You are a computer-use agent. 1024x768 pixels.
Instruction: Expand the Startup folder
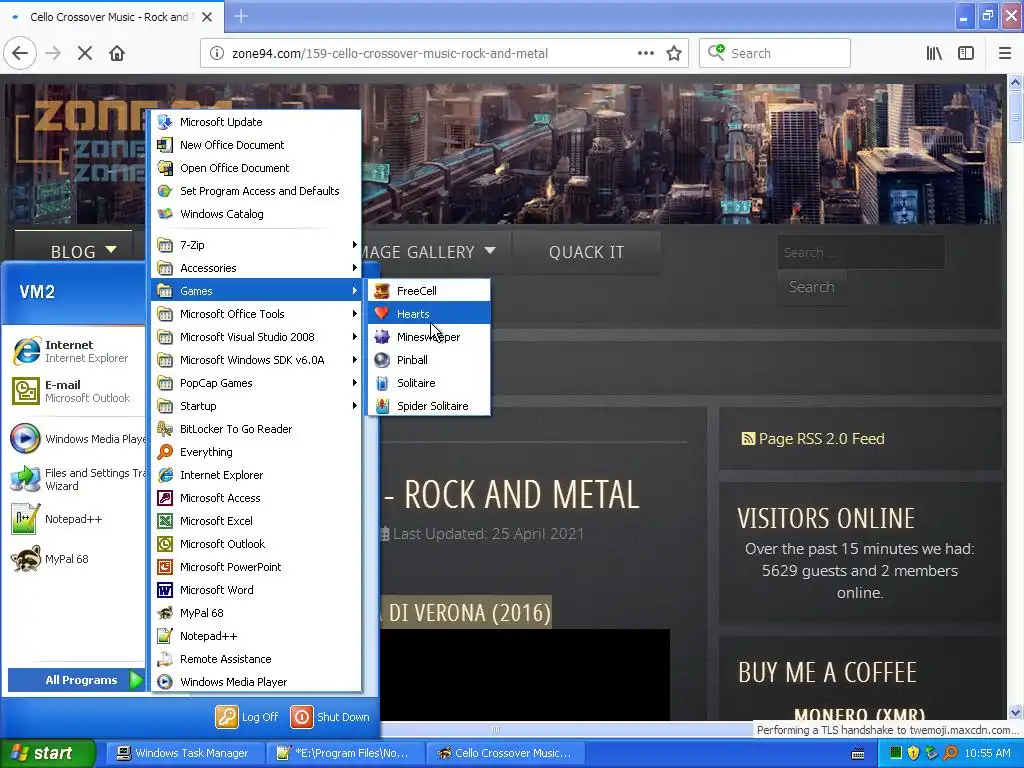[256, 406]
